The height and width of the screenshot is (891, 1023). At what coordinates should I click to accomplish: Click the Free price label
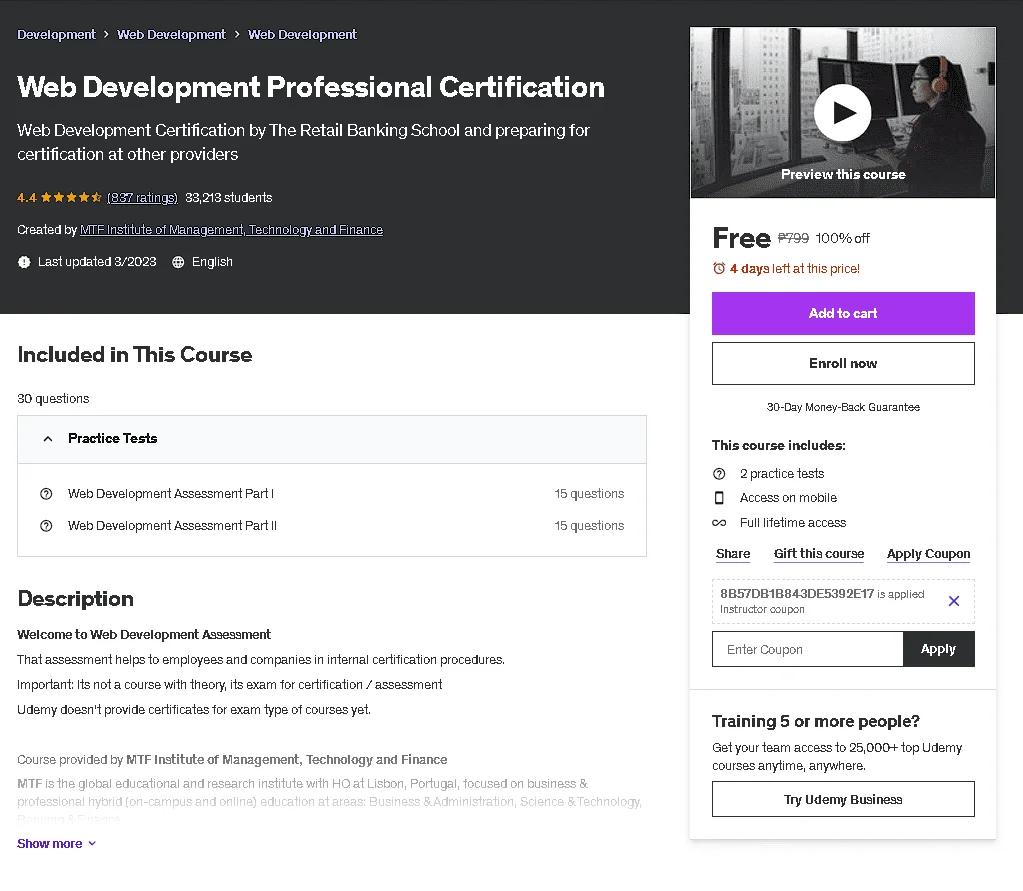point(741,238)
